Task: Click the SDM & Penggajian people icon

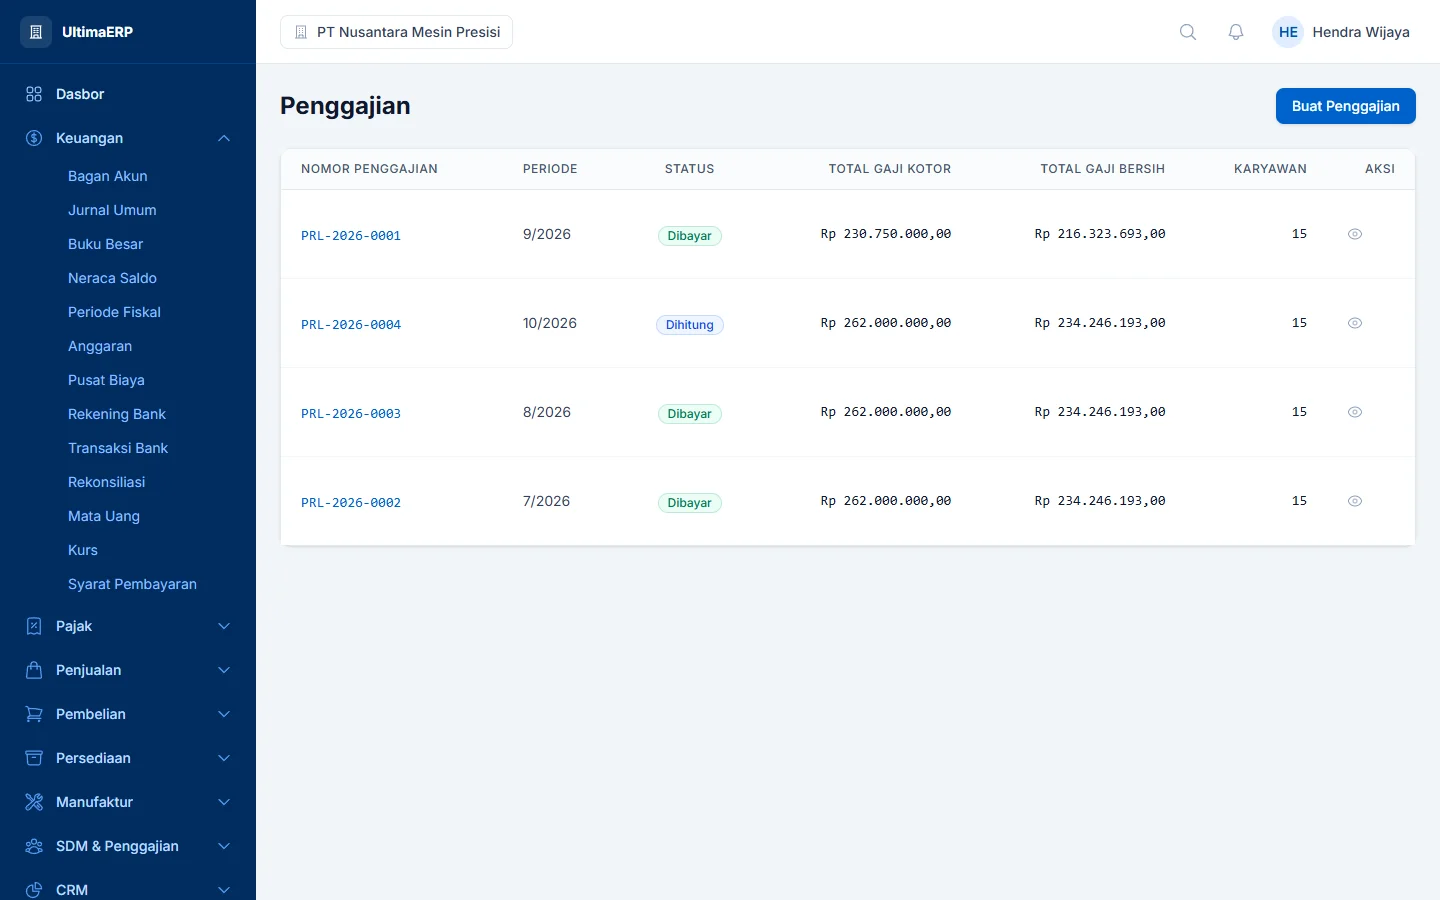Action: point(34,846)
